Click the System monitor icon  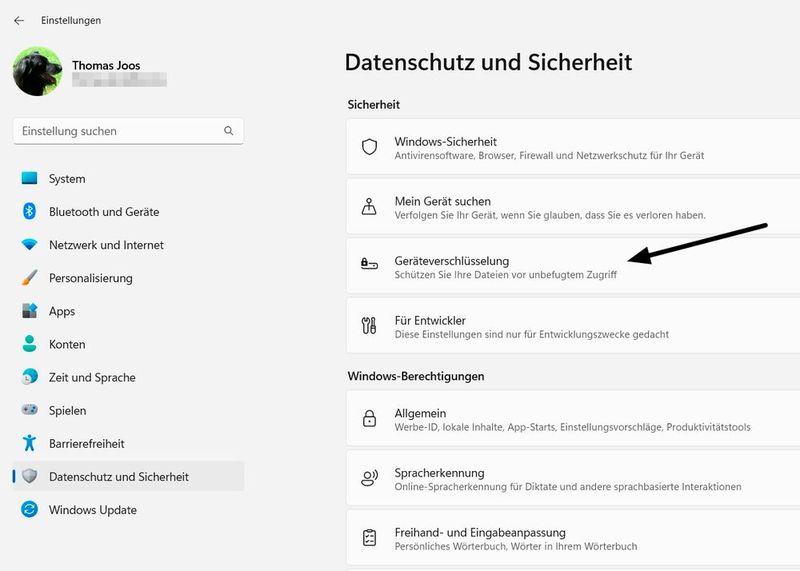(x=30, y=178)
